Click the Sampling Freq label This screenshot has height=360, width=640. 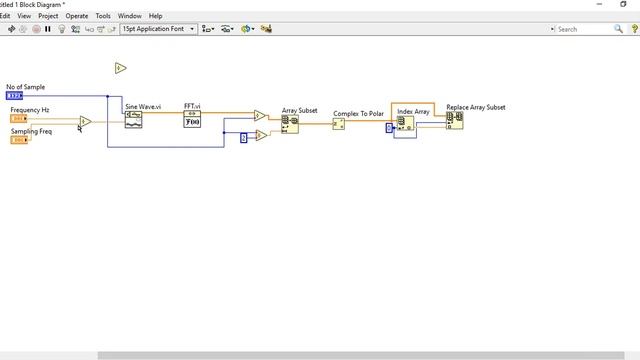click(31, 131)
